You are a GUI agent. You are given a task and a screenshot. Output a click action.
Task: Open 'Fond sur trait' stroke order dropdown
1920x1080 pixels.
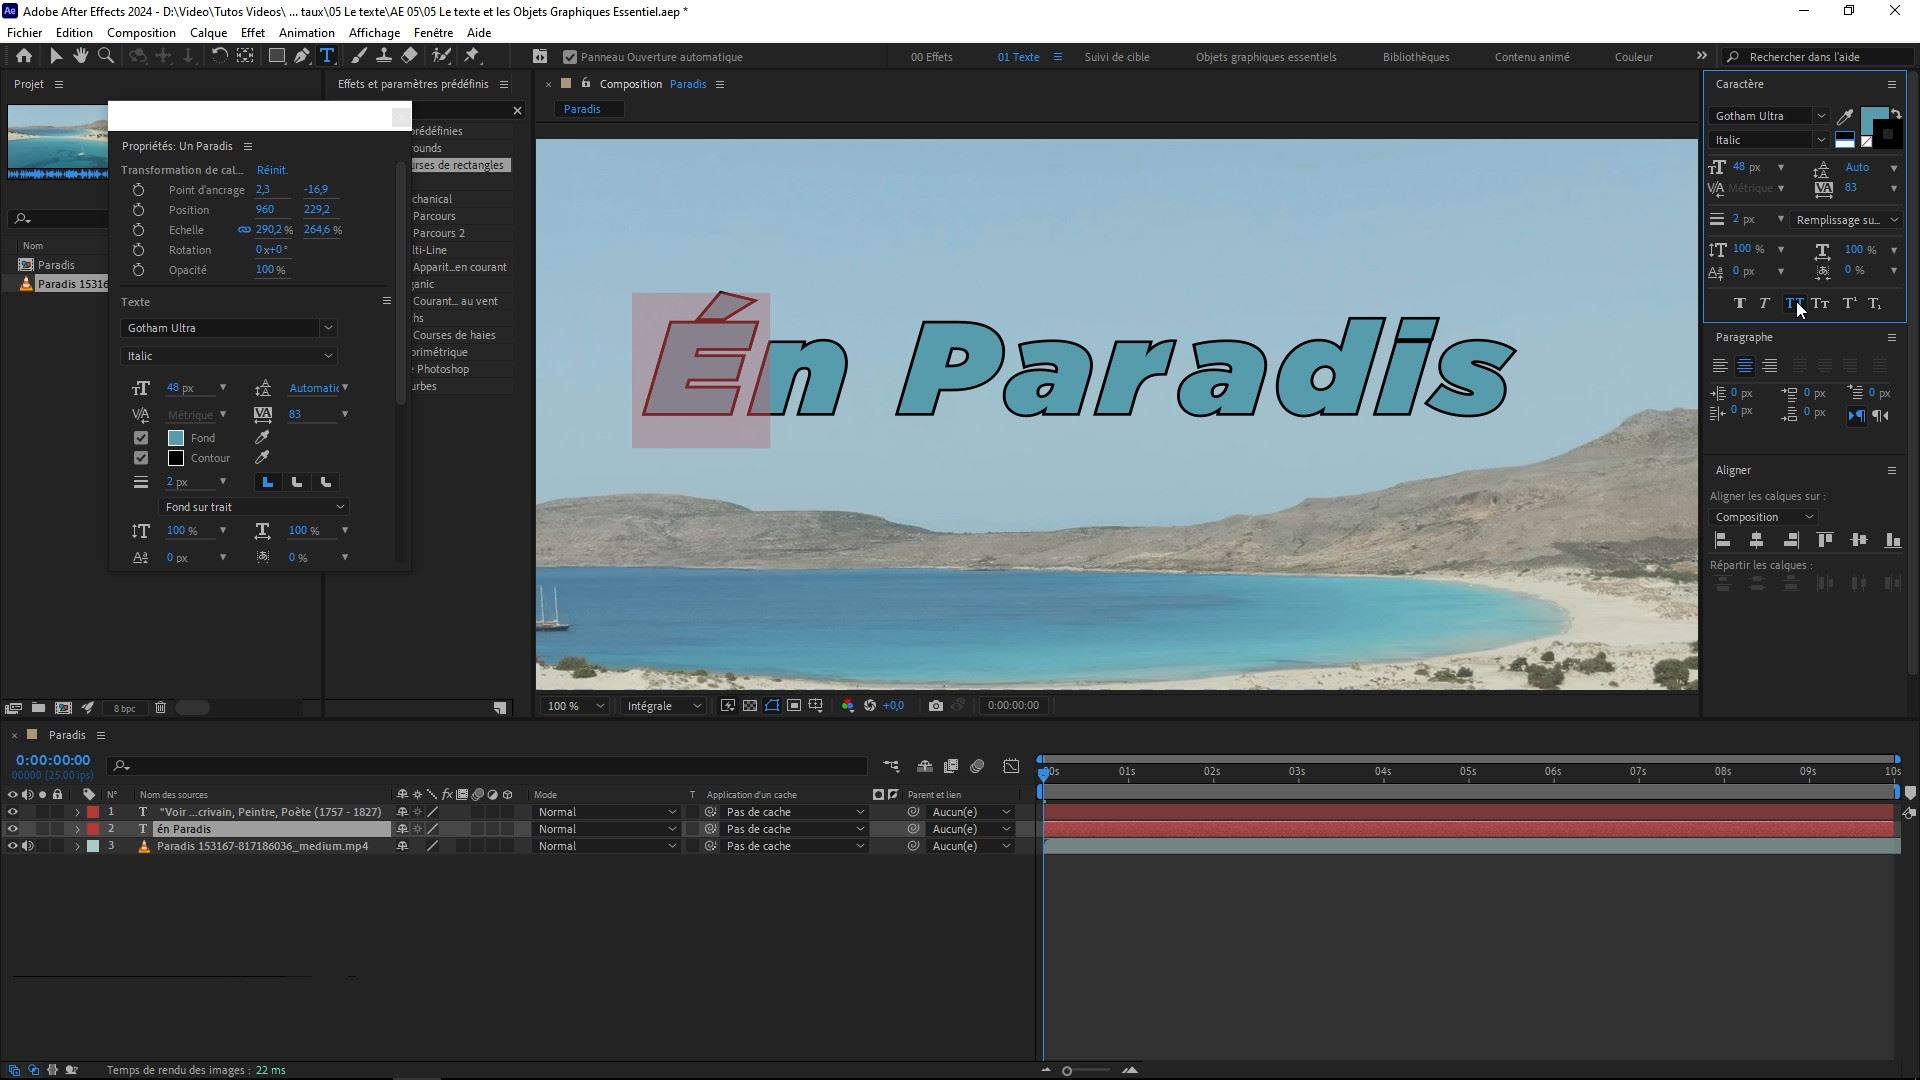[x=253, y=507]
